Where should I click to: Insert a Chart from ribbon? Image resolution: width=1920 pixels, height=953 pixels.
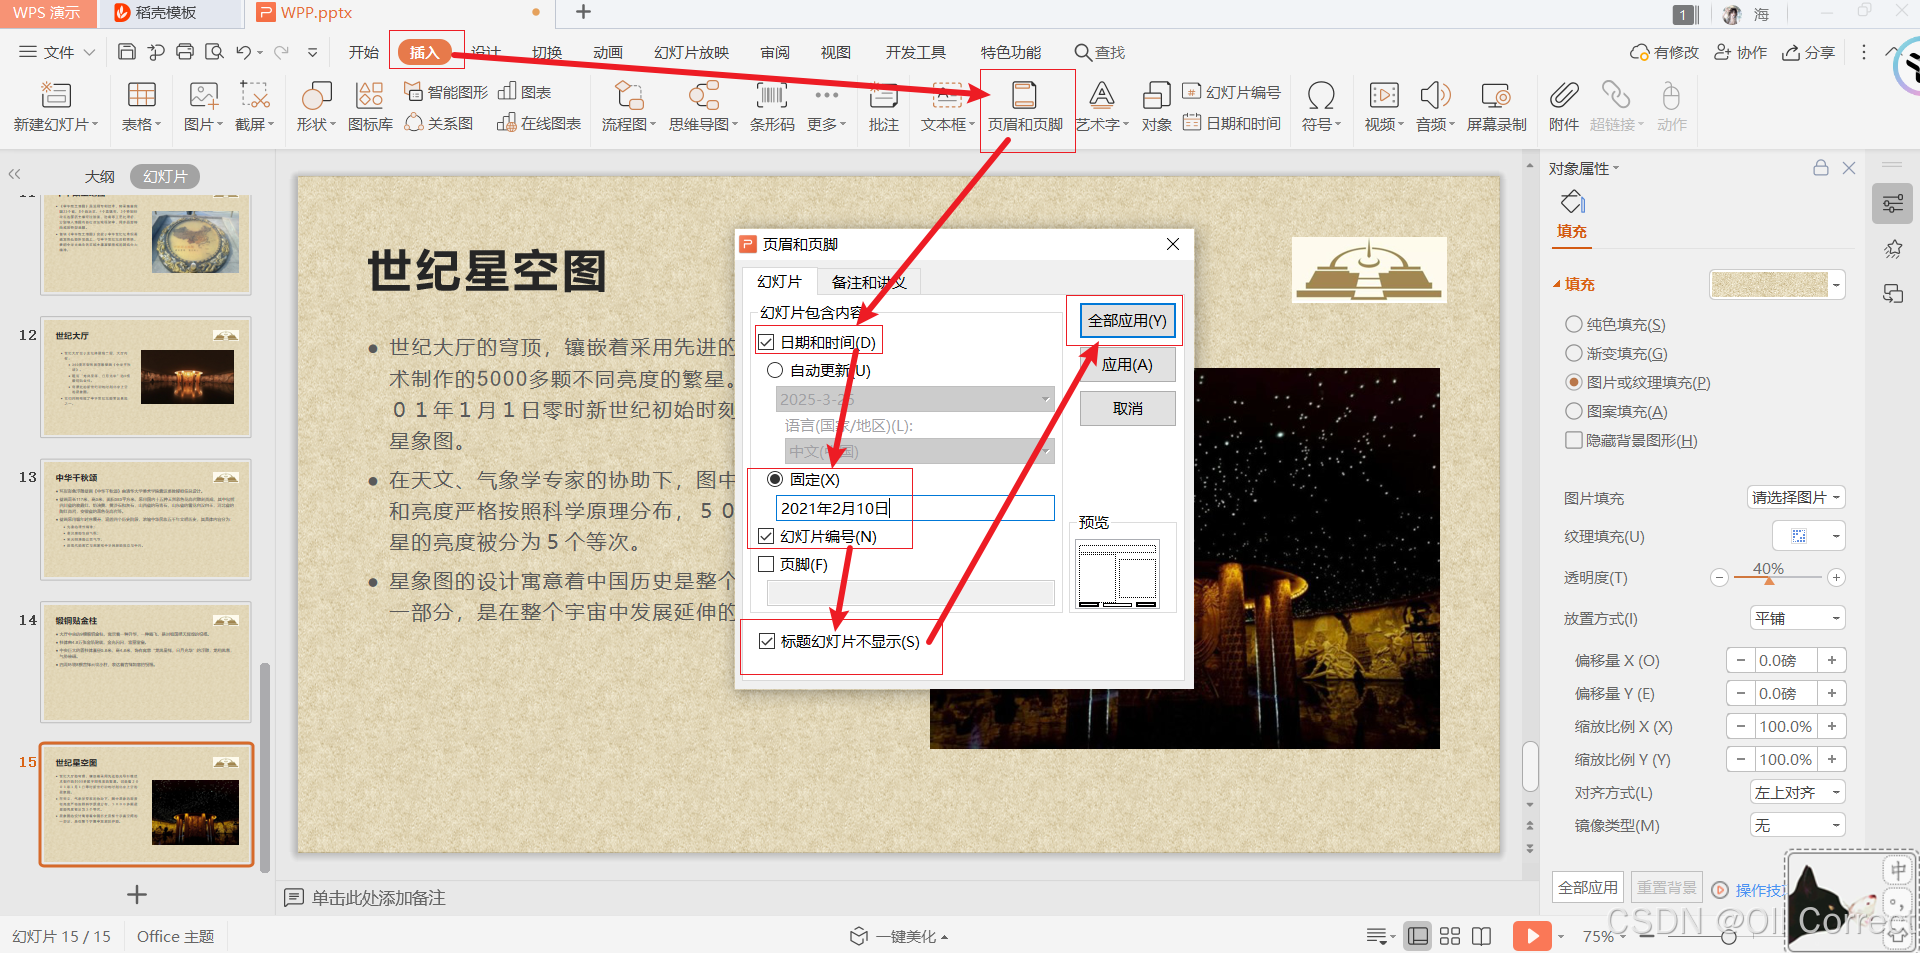pos(525,92)
